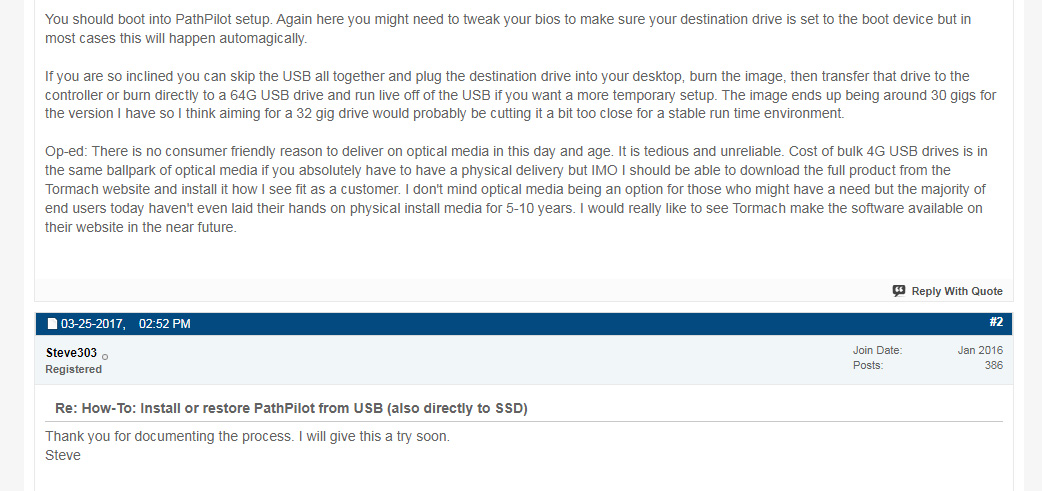Click the offline status circle next to Steve303
The width and height of the screenshot is (1042, 491).
click(105, 357)
